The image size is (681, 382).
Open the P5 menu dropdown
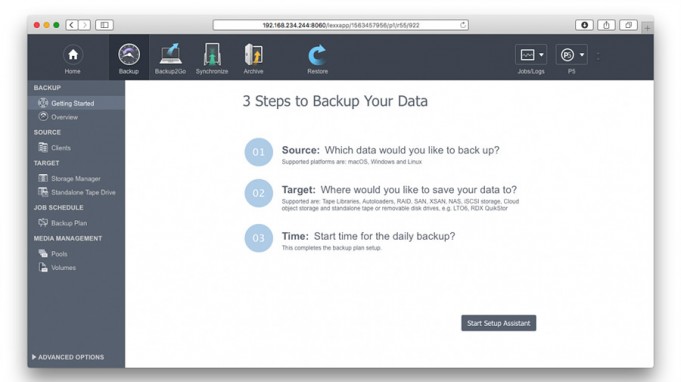point(572,55)
